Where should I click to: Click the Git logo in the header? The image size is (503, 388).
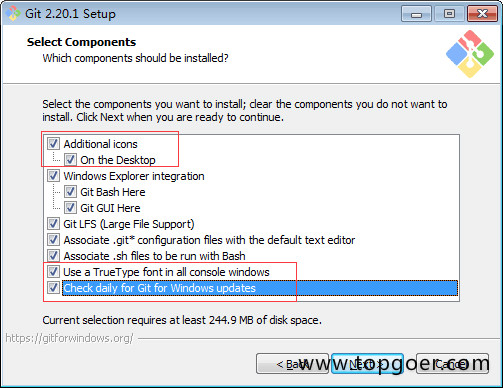(470, 54)
